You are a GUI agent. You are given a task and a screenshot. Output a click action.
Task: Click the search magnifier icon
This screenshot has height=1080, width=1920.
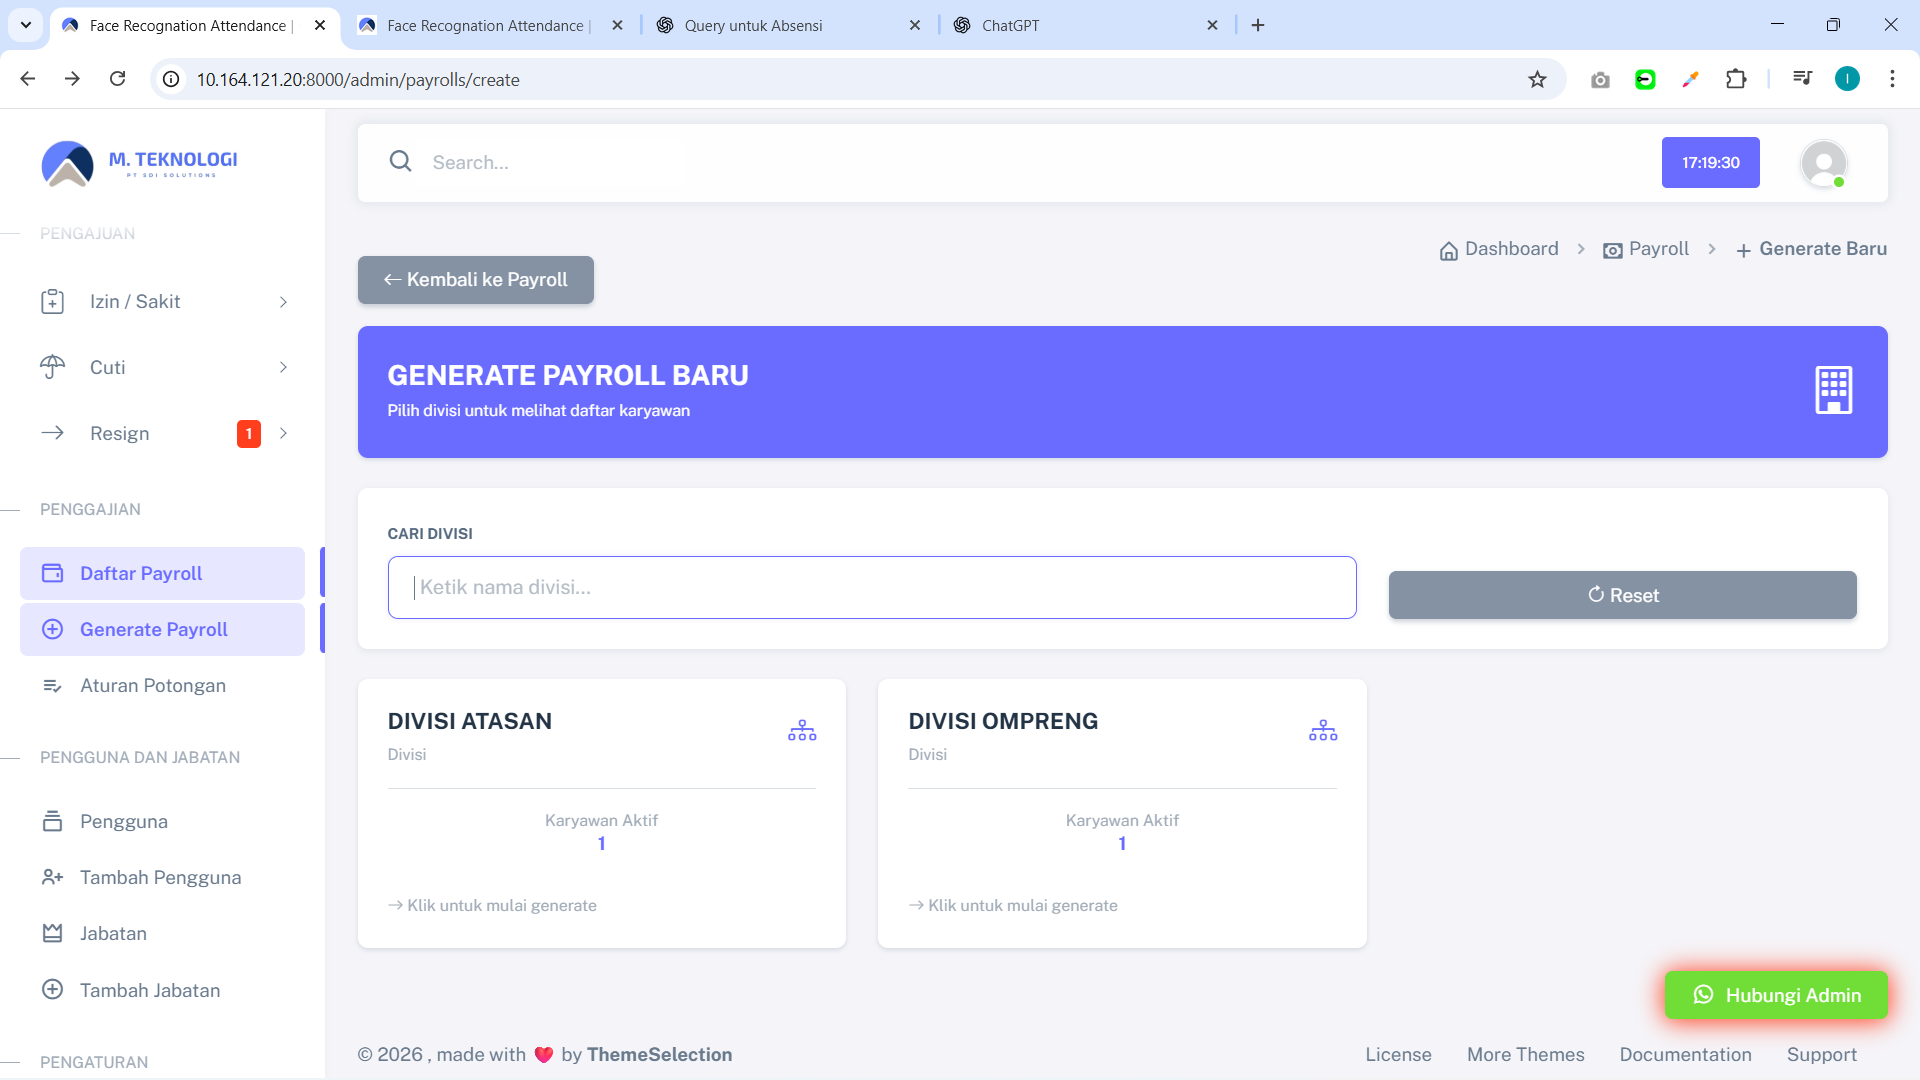(400, 161)
